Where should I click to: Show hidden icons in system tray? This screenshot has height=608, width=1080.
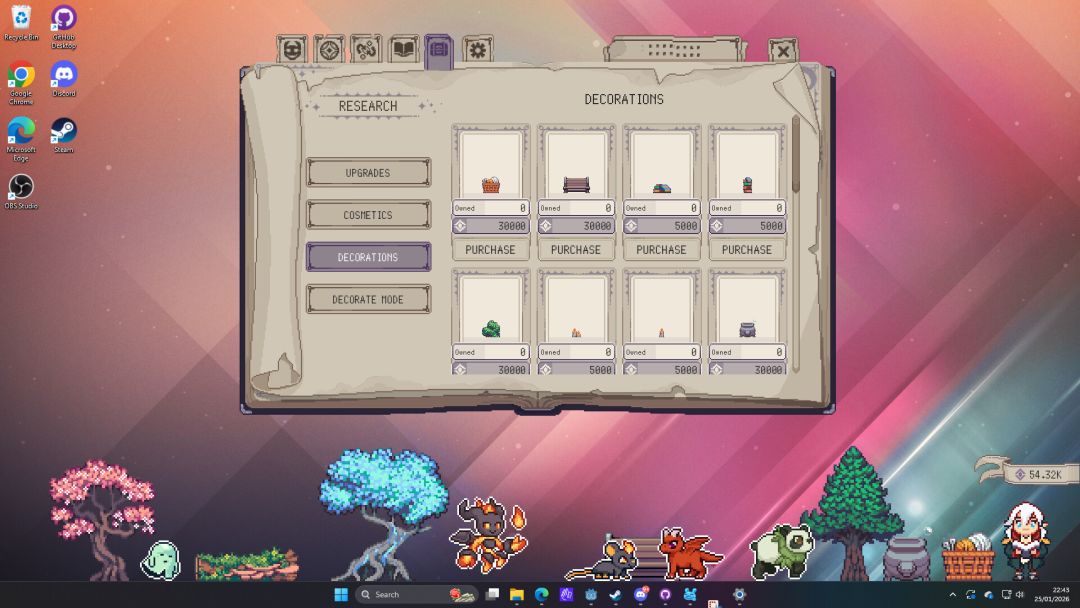coord(952,595)
